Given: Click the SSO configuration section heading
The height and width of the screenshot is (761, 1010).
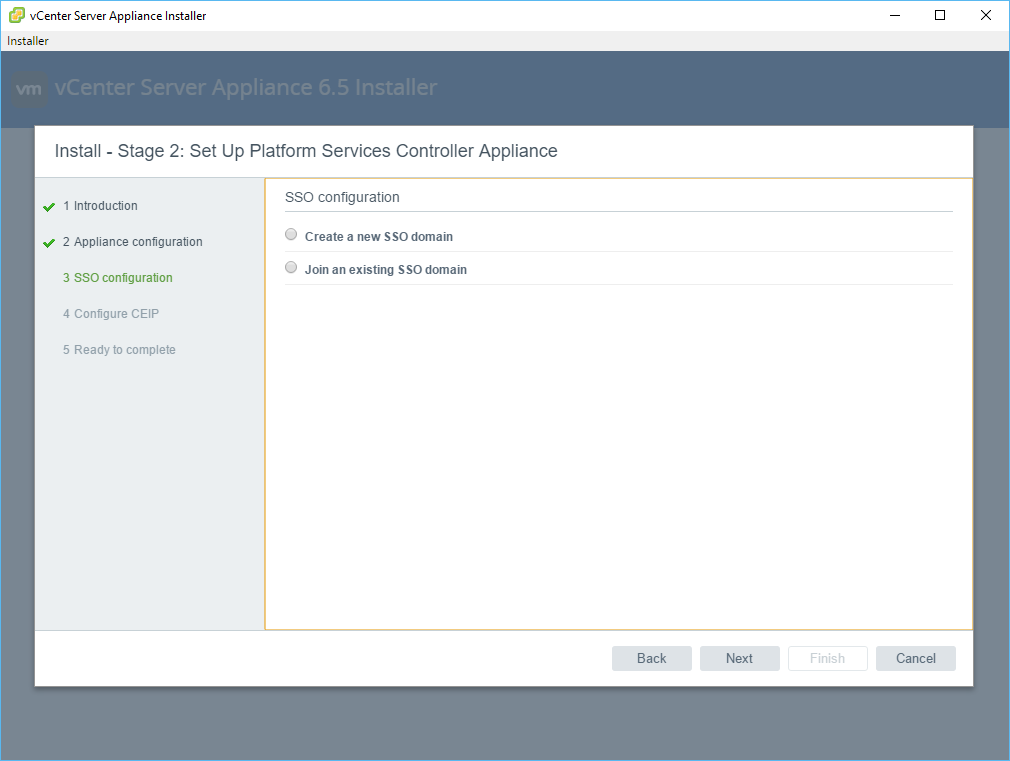Looking at the screenshot, I should (x=342, y=197).
